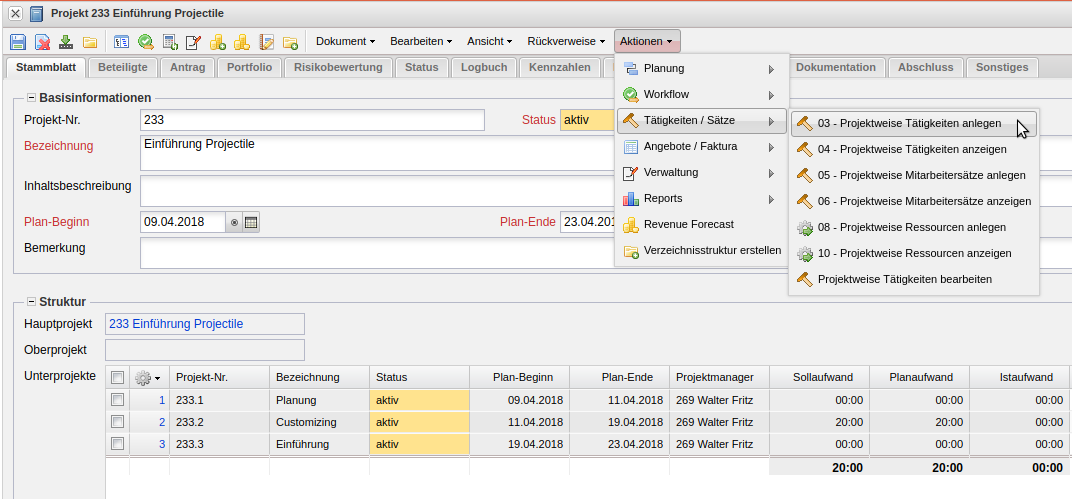
Task: Check the box for subproject 233.1 Planung
Action: click(117, 400)
